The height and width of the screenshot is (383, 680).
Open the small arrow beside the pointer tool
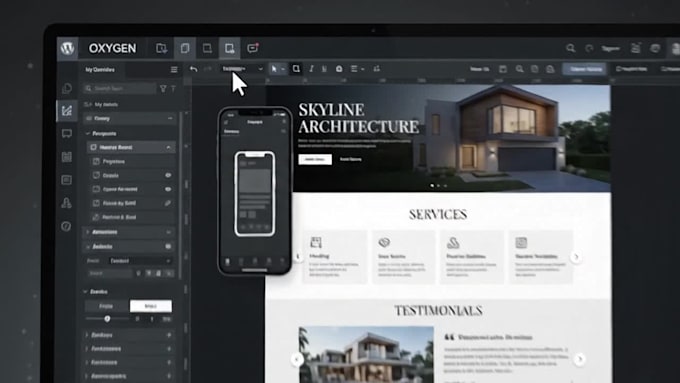[283, 69]
